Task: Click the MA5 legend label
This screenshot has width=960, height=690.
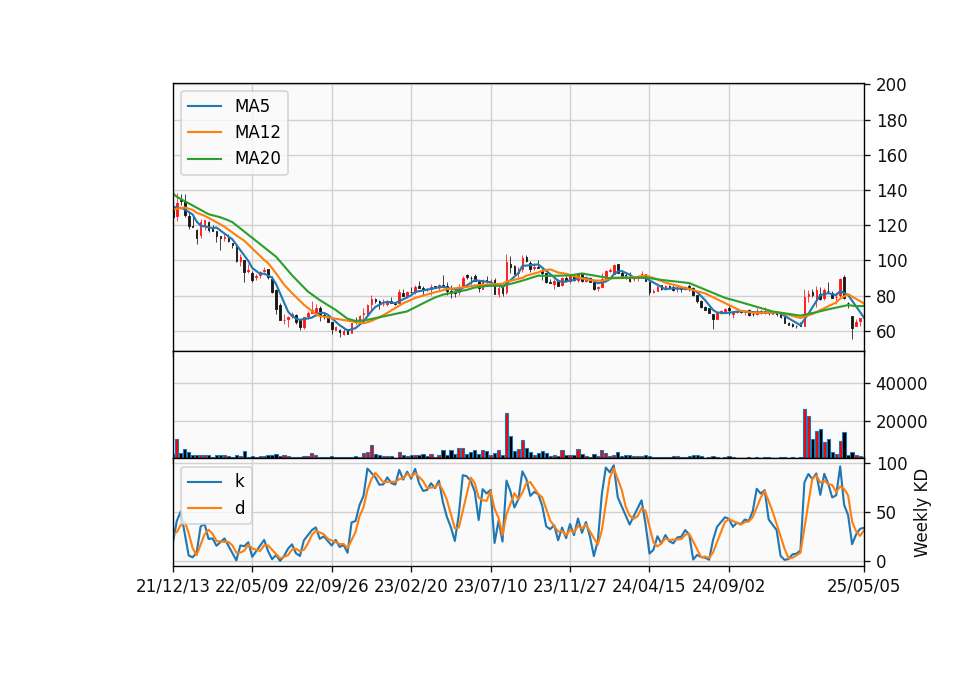Action: pyautogui.click(x=252, y=106)
